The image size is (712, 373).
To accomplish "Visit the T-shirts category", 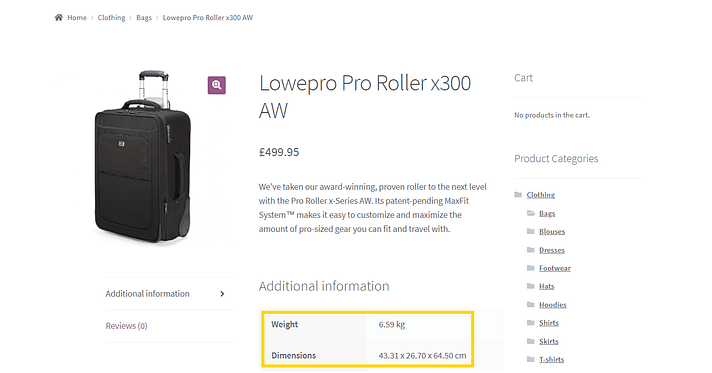I will [x=551, y=359].
